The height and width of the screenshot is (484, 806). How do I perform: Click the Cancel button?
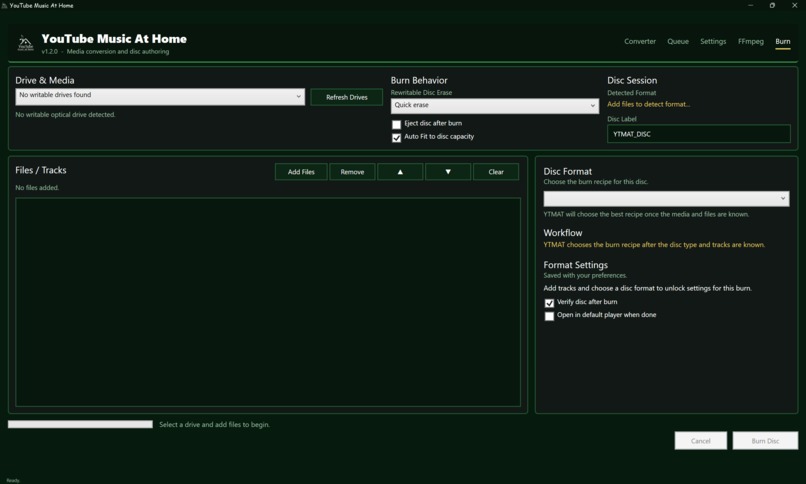click(701, 441)
